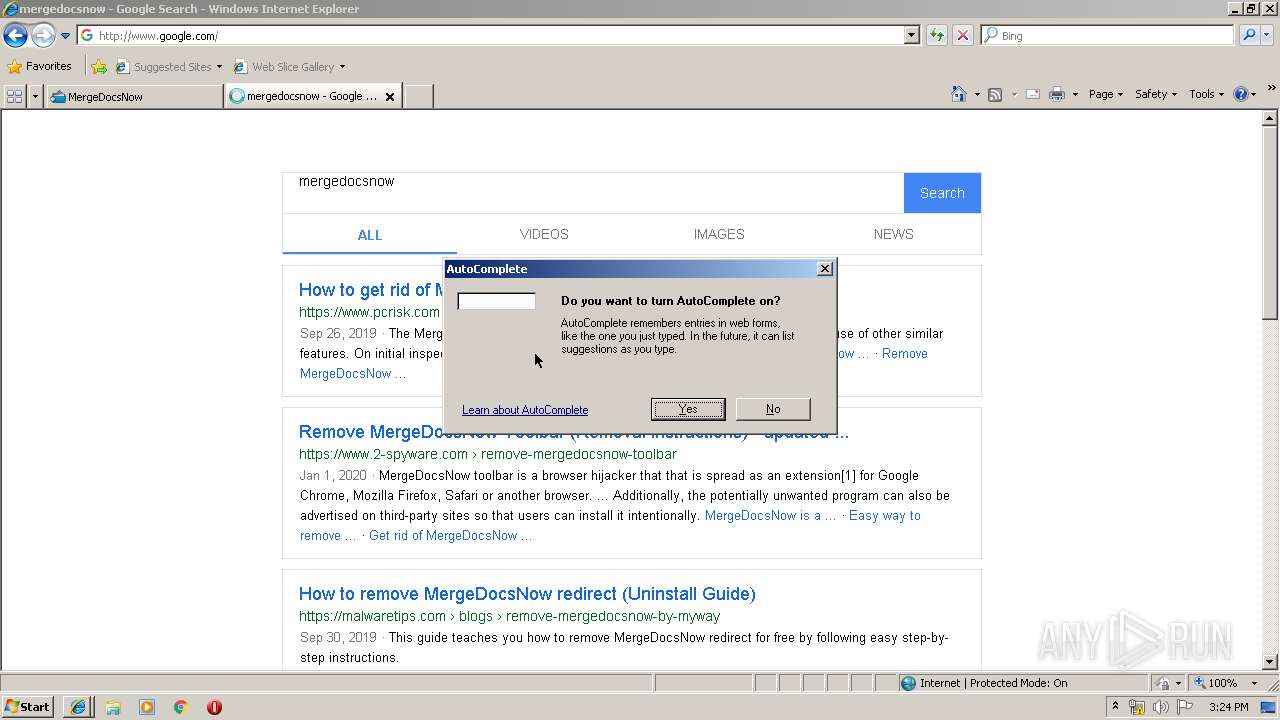Image resolution: width=1280 pixels, height=720 pixels.
Task: Click the page scrollbar up arrow
Action: (1271, 118)
